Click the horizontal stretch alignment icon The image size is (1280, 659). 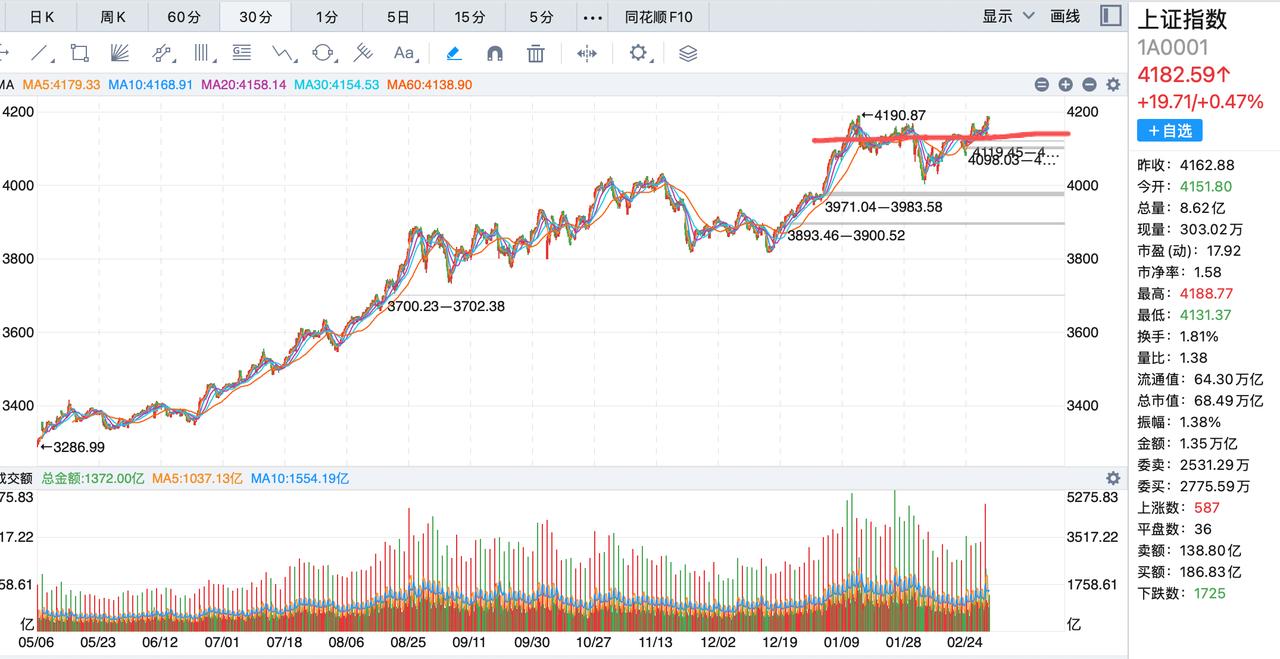pyautogui.click(x=587, y=53)
